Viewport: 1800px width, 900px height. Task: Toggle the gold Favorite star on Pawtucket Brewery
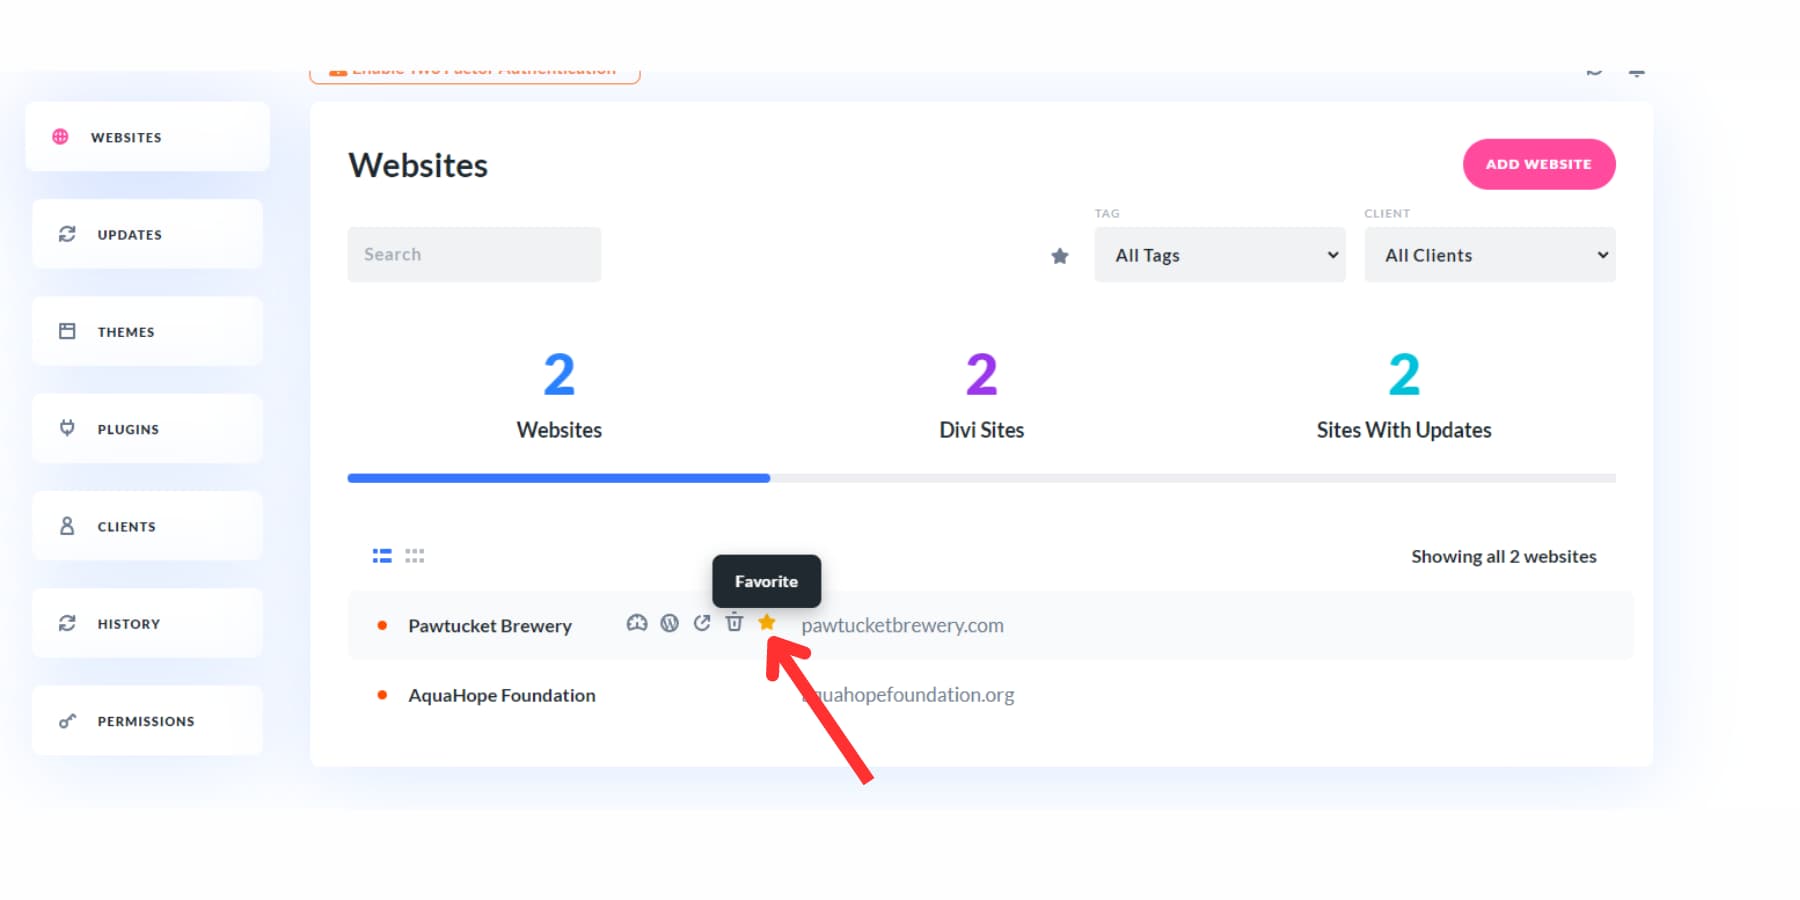click(x=767, y=623)
